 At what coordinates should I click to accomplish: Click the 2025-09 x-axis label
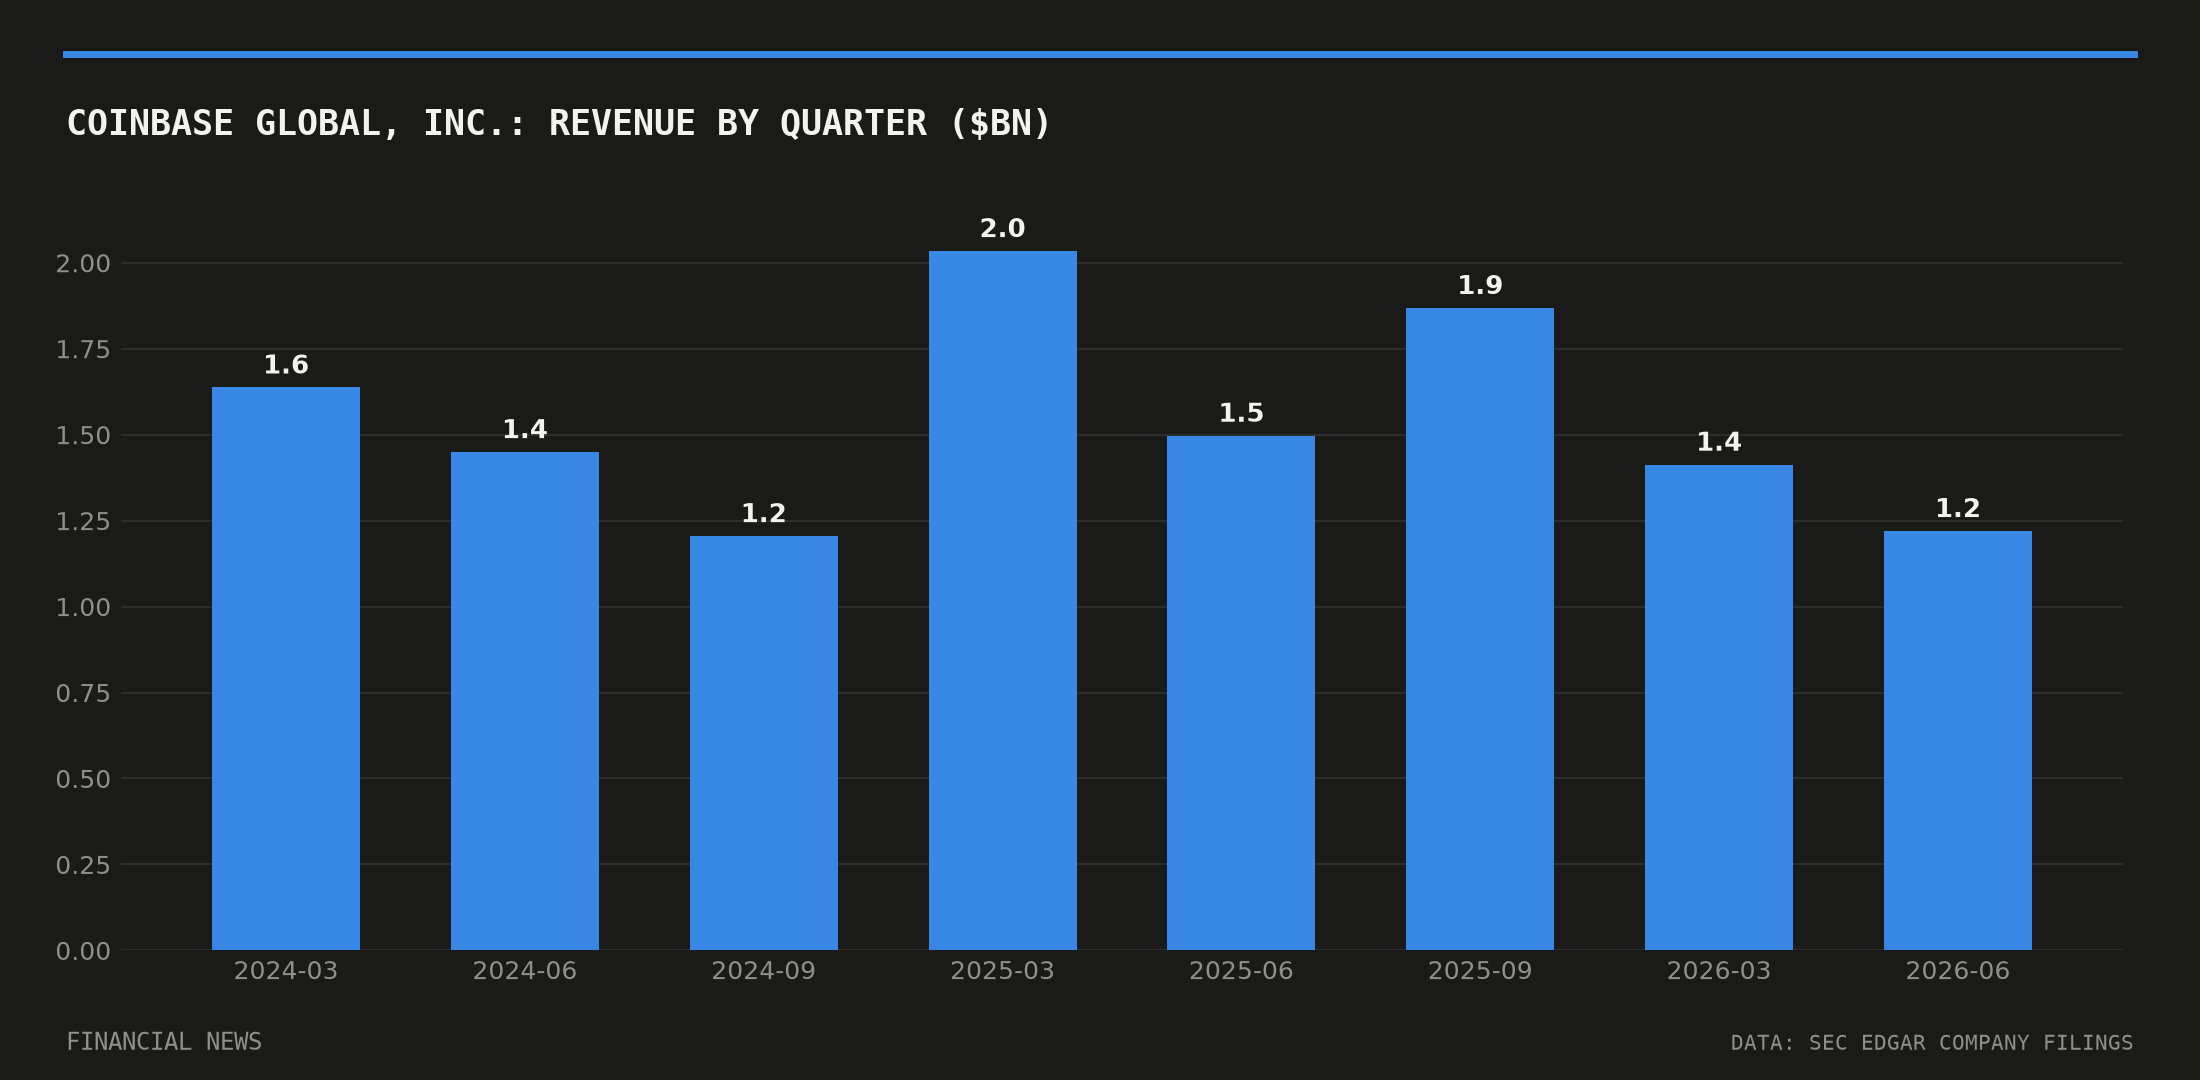1480,971
